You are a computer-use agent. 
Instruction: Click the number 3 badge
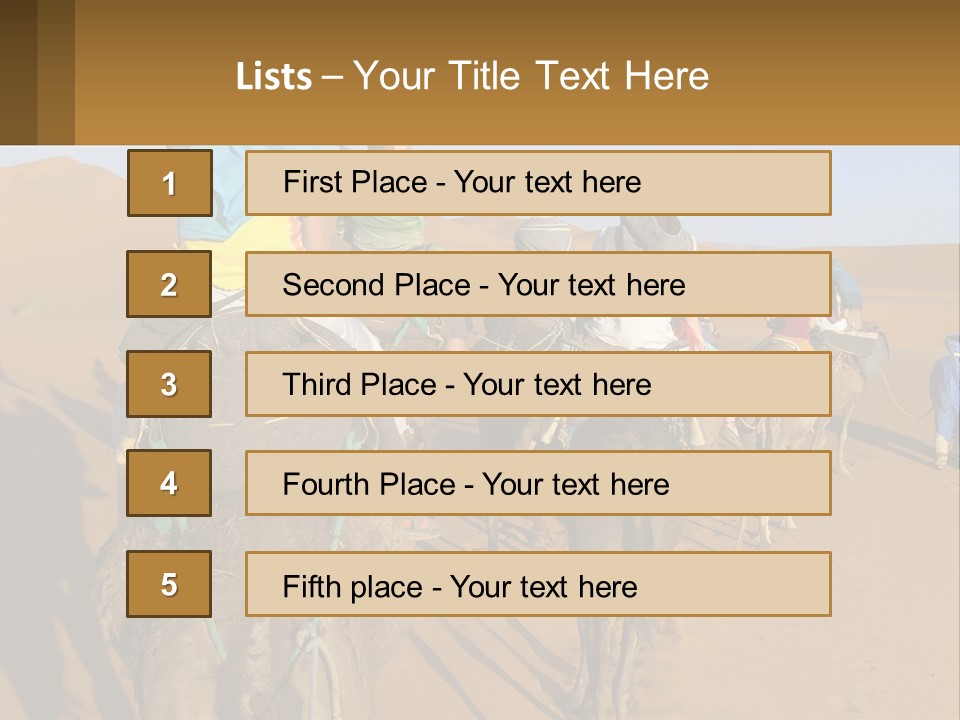(169, 384)
